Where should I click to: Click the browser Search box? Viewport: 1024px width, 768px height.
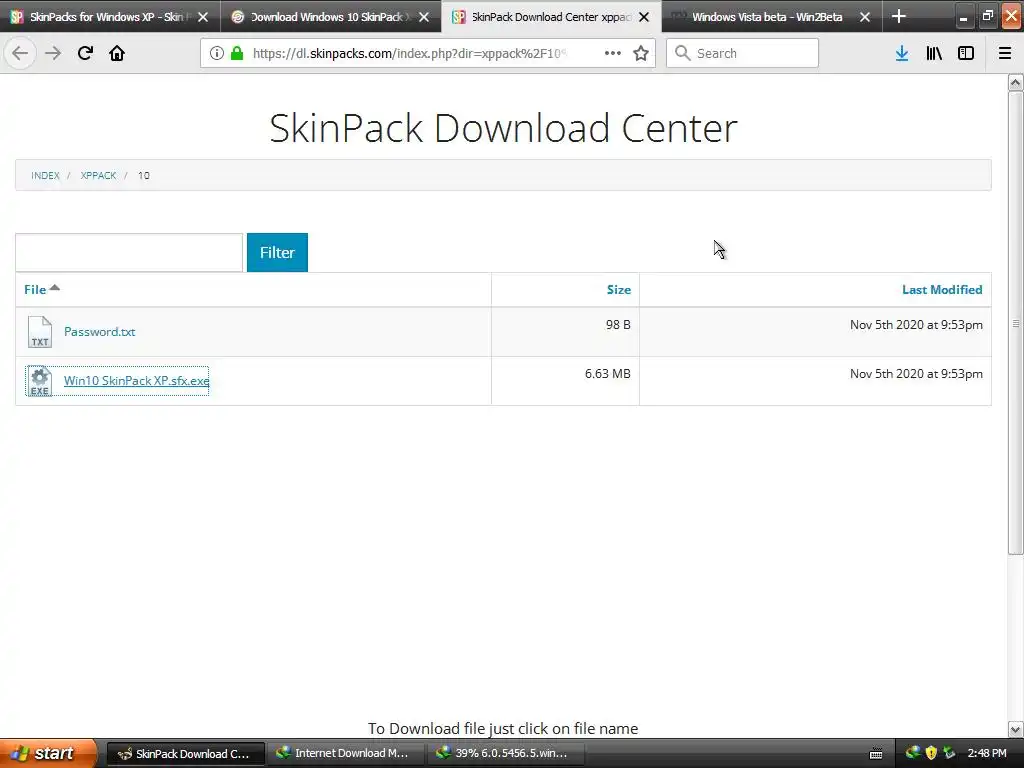pos(743,53)
